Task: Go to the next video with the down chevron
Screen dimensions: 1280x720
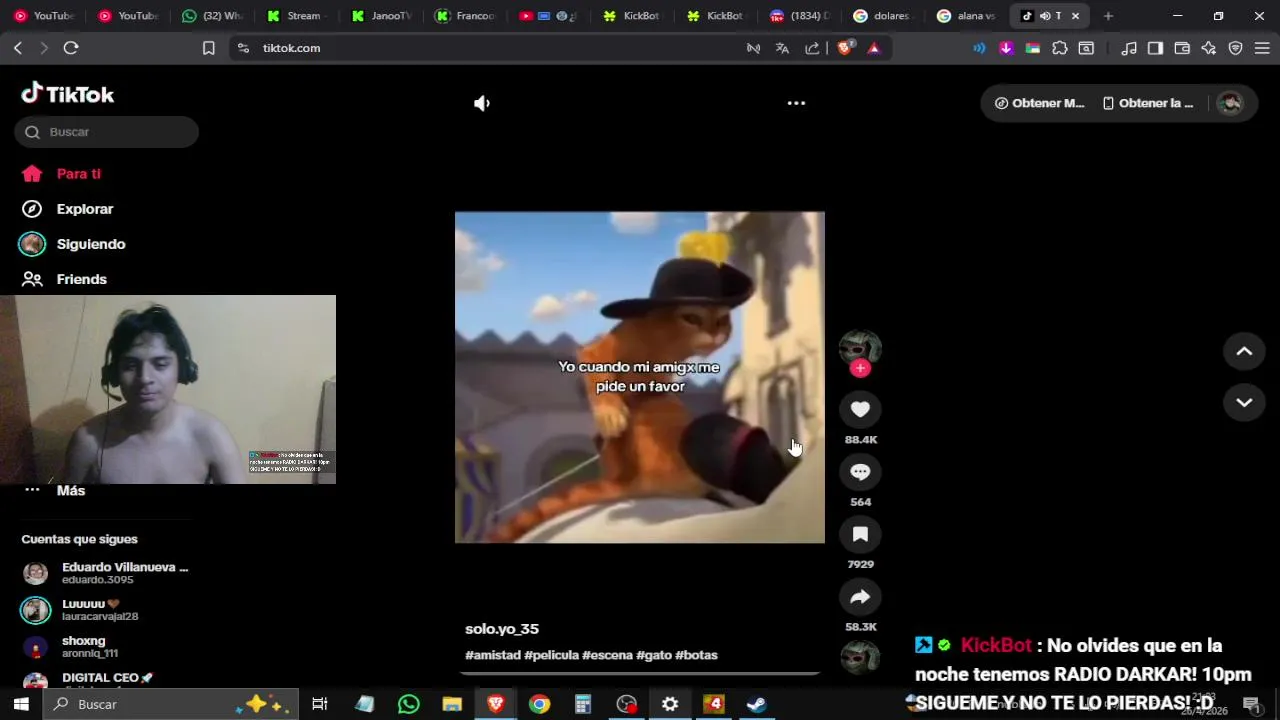Action: click(x=1244, y=402)
